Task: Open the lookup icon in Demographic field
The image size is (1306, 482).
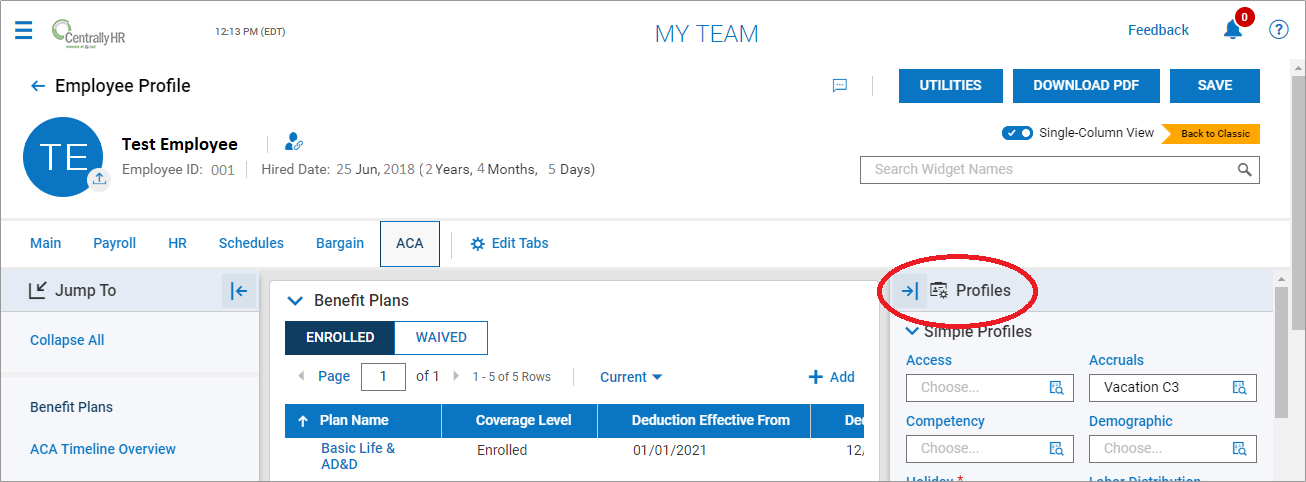Action: (1239, 449)
